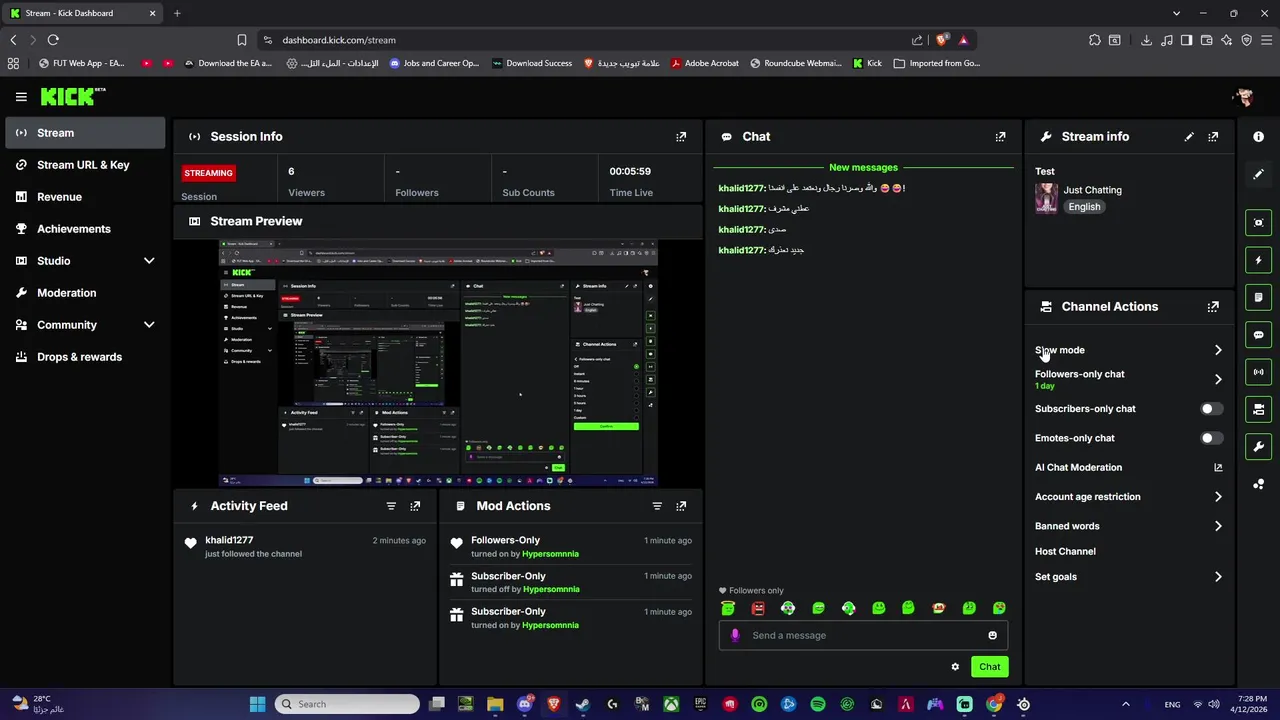Jump to New messages in chat
The height and width of the screenshot is (720, 1280).
tap(863, 168)
